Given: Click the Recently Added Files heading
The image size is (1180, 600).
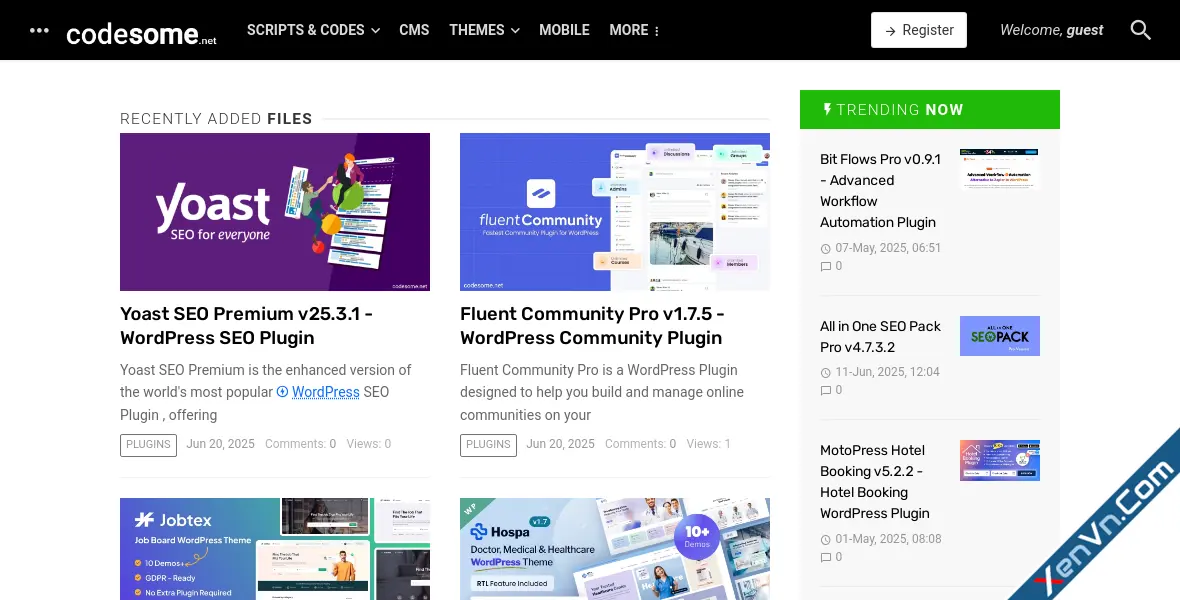Looking at the screenshot, I should pos(216,119).
